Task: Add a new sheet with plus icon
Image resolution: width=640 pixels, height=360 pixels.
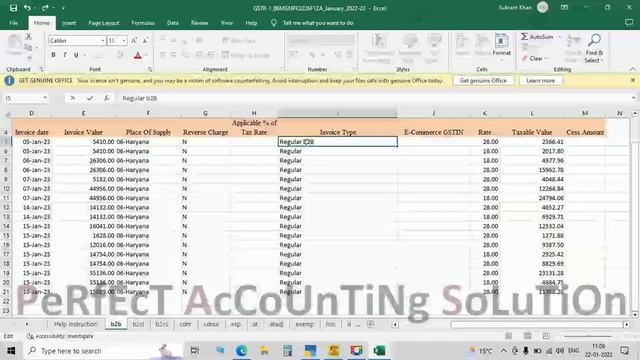Action: [x=371, y=324]
